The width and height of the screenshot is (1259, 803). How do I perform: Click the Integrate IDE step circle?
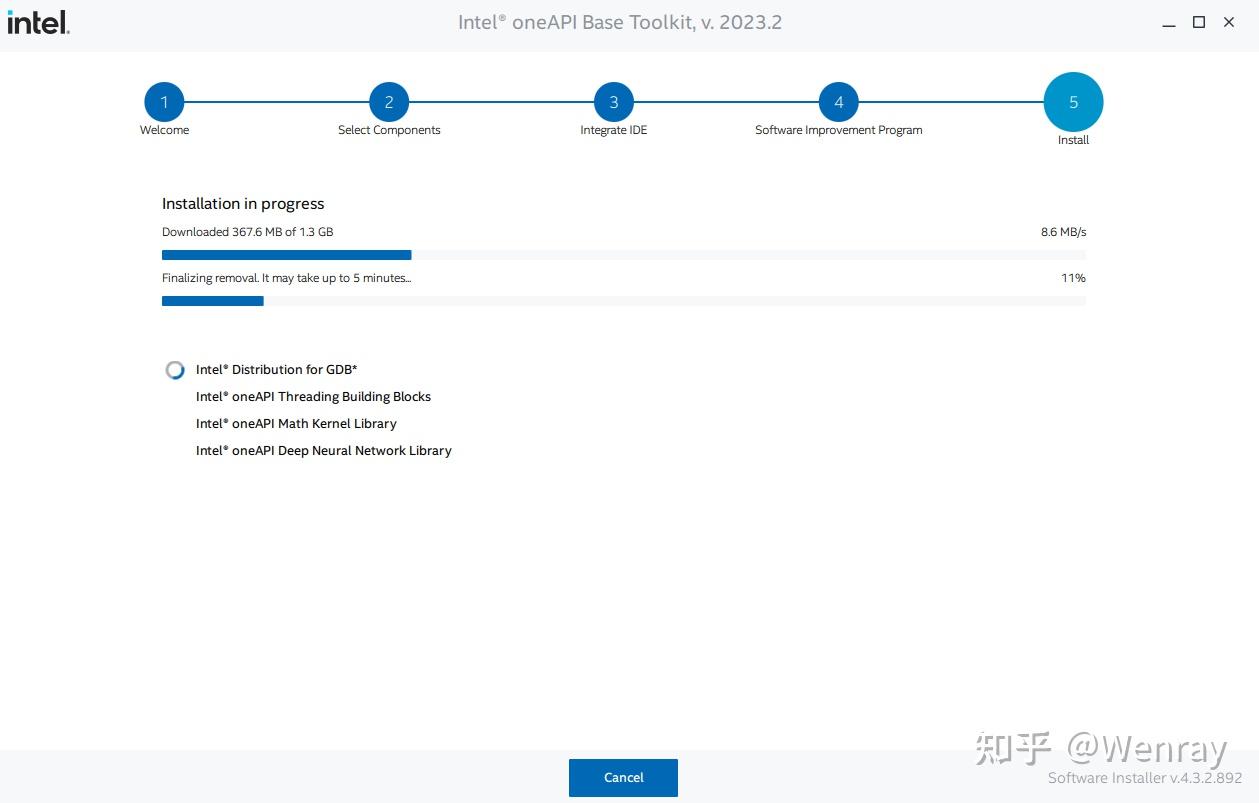click(x=613, y=101)
